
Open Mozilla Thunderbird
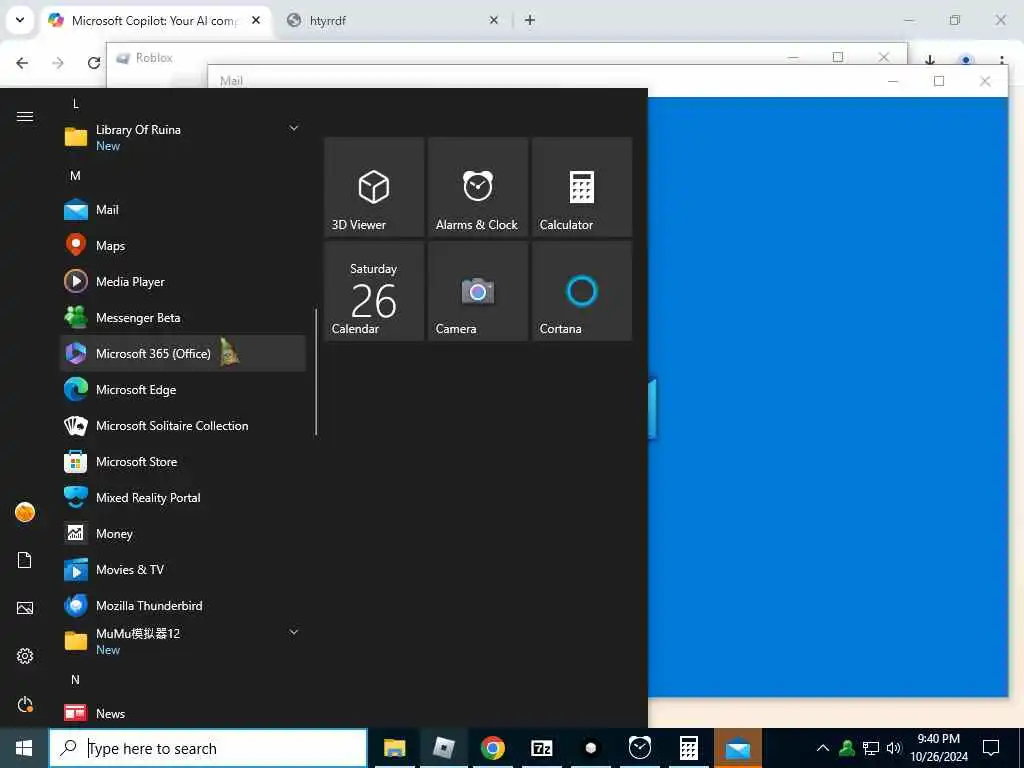point(183,605)
